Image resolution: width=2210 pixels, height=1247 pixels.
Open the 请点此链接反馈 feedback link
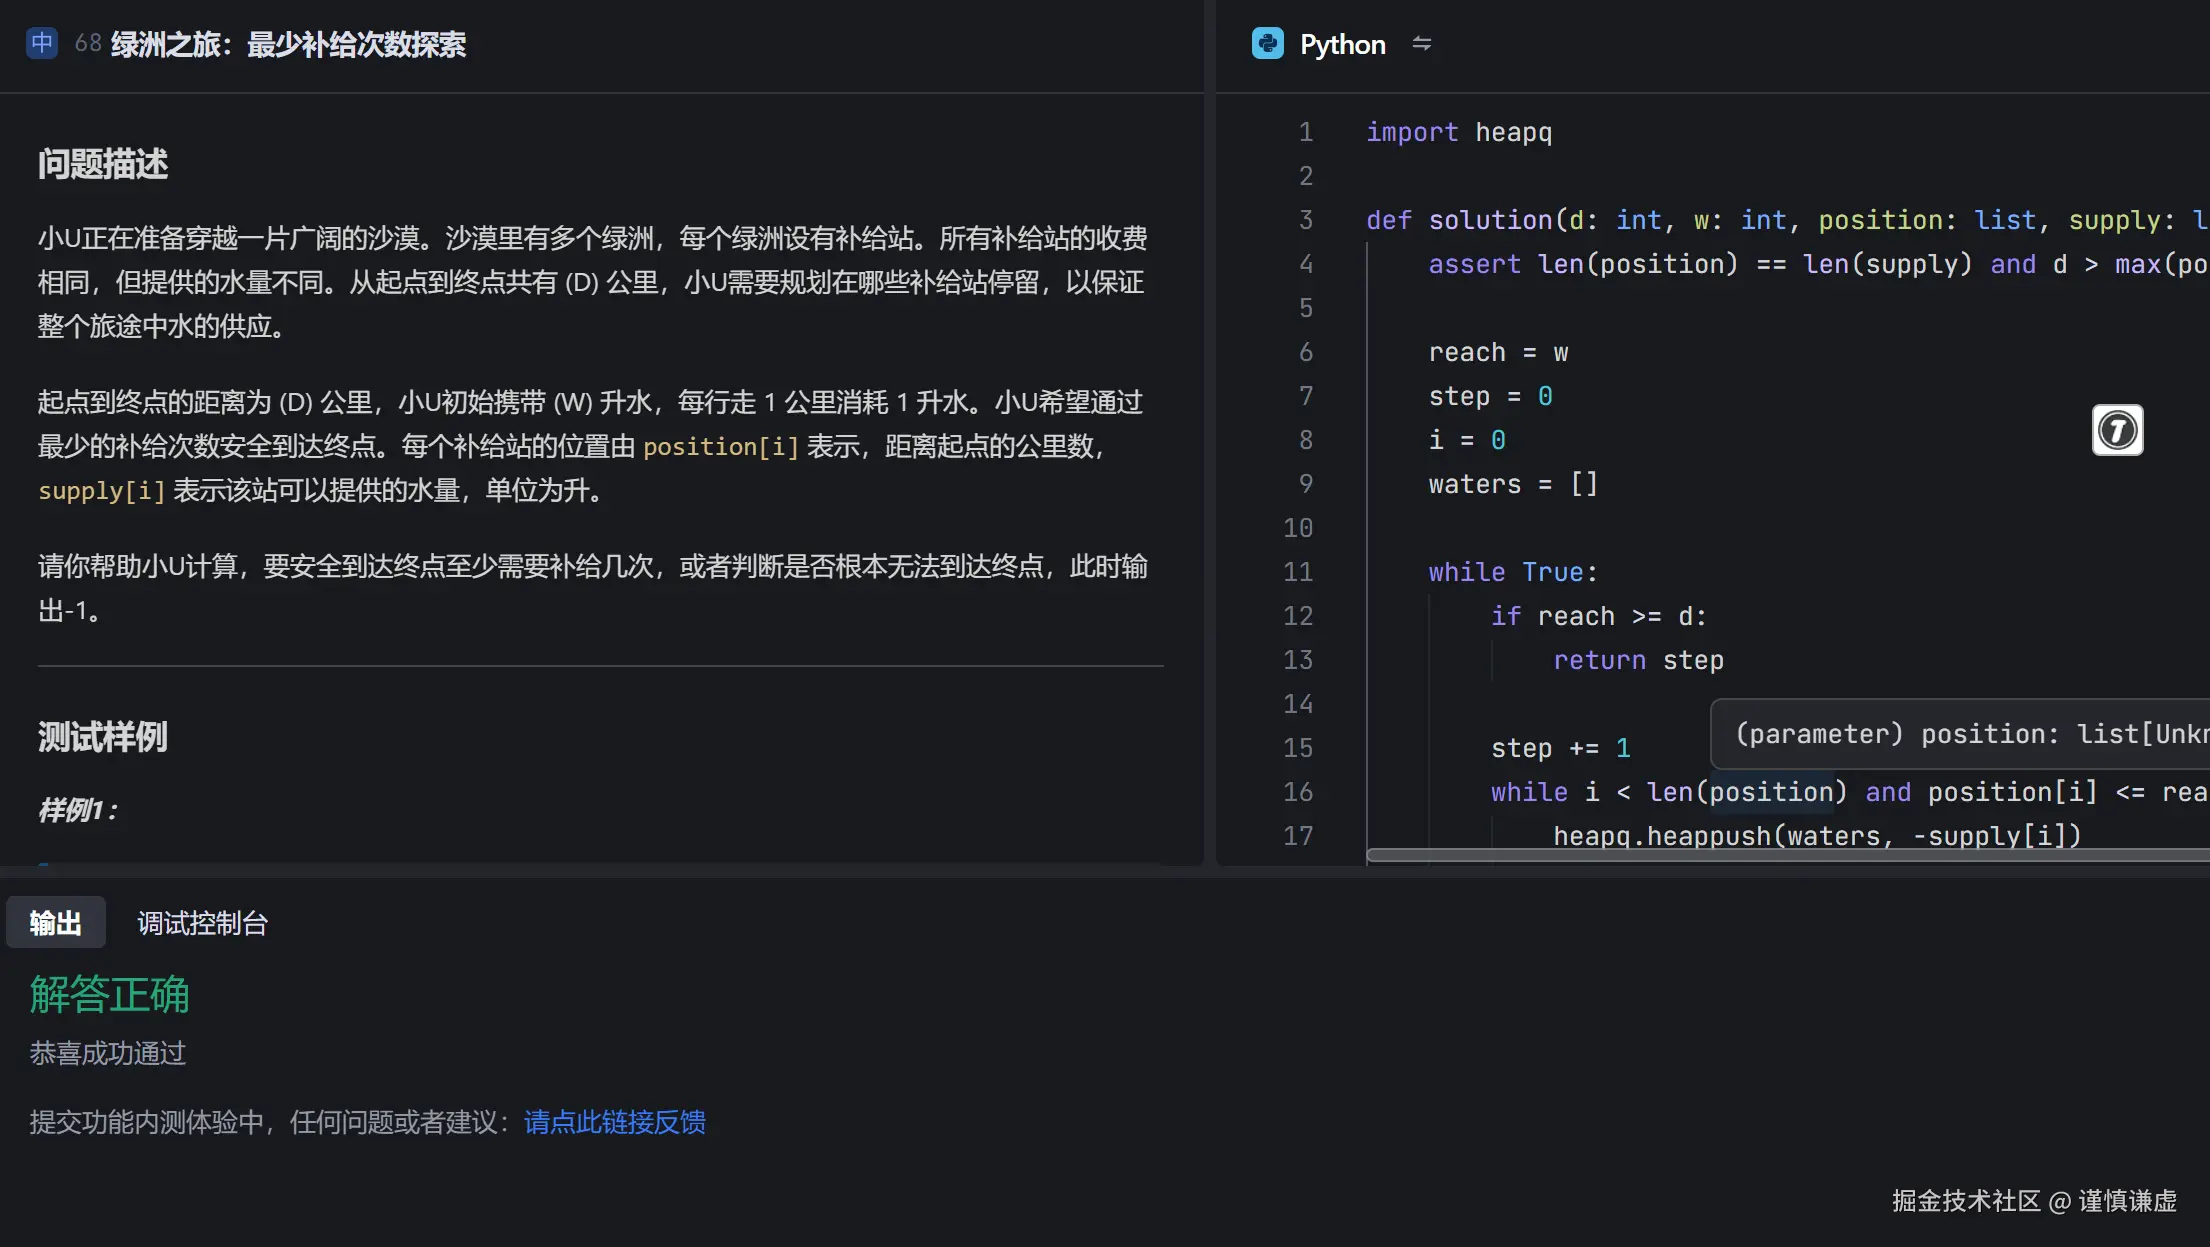coord(613,1122)
